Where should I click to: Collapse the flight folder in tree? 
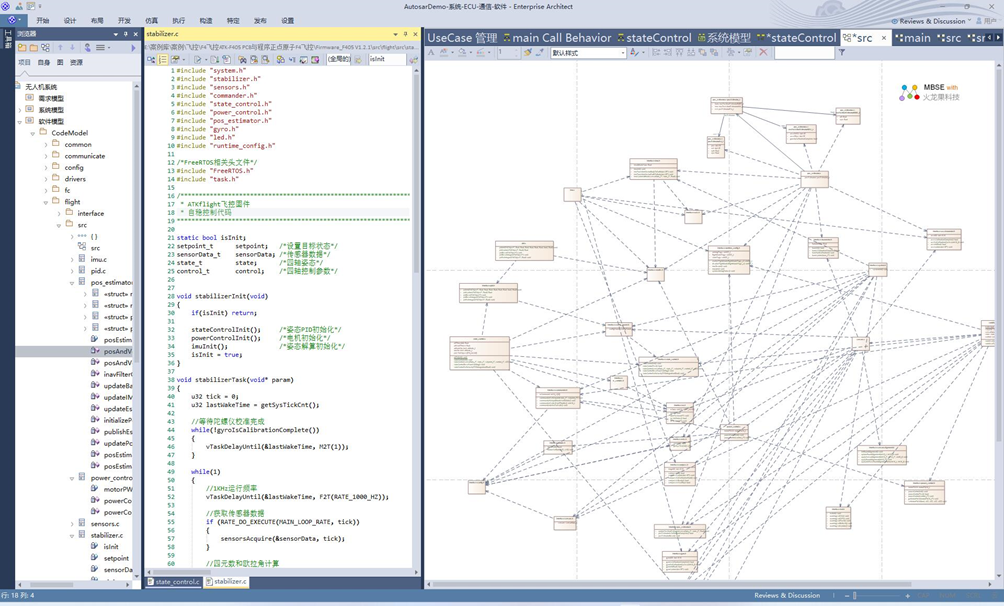pos(45,202)
